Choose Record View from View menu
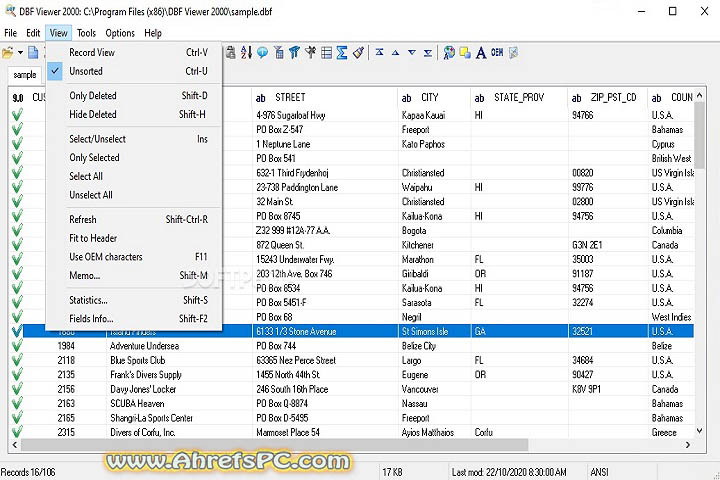This screenshot has width=720, height=480. coord(135,52)
